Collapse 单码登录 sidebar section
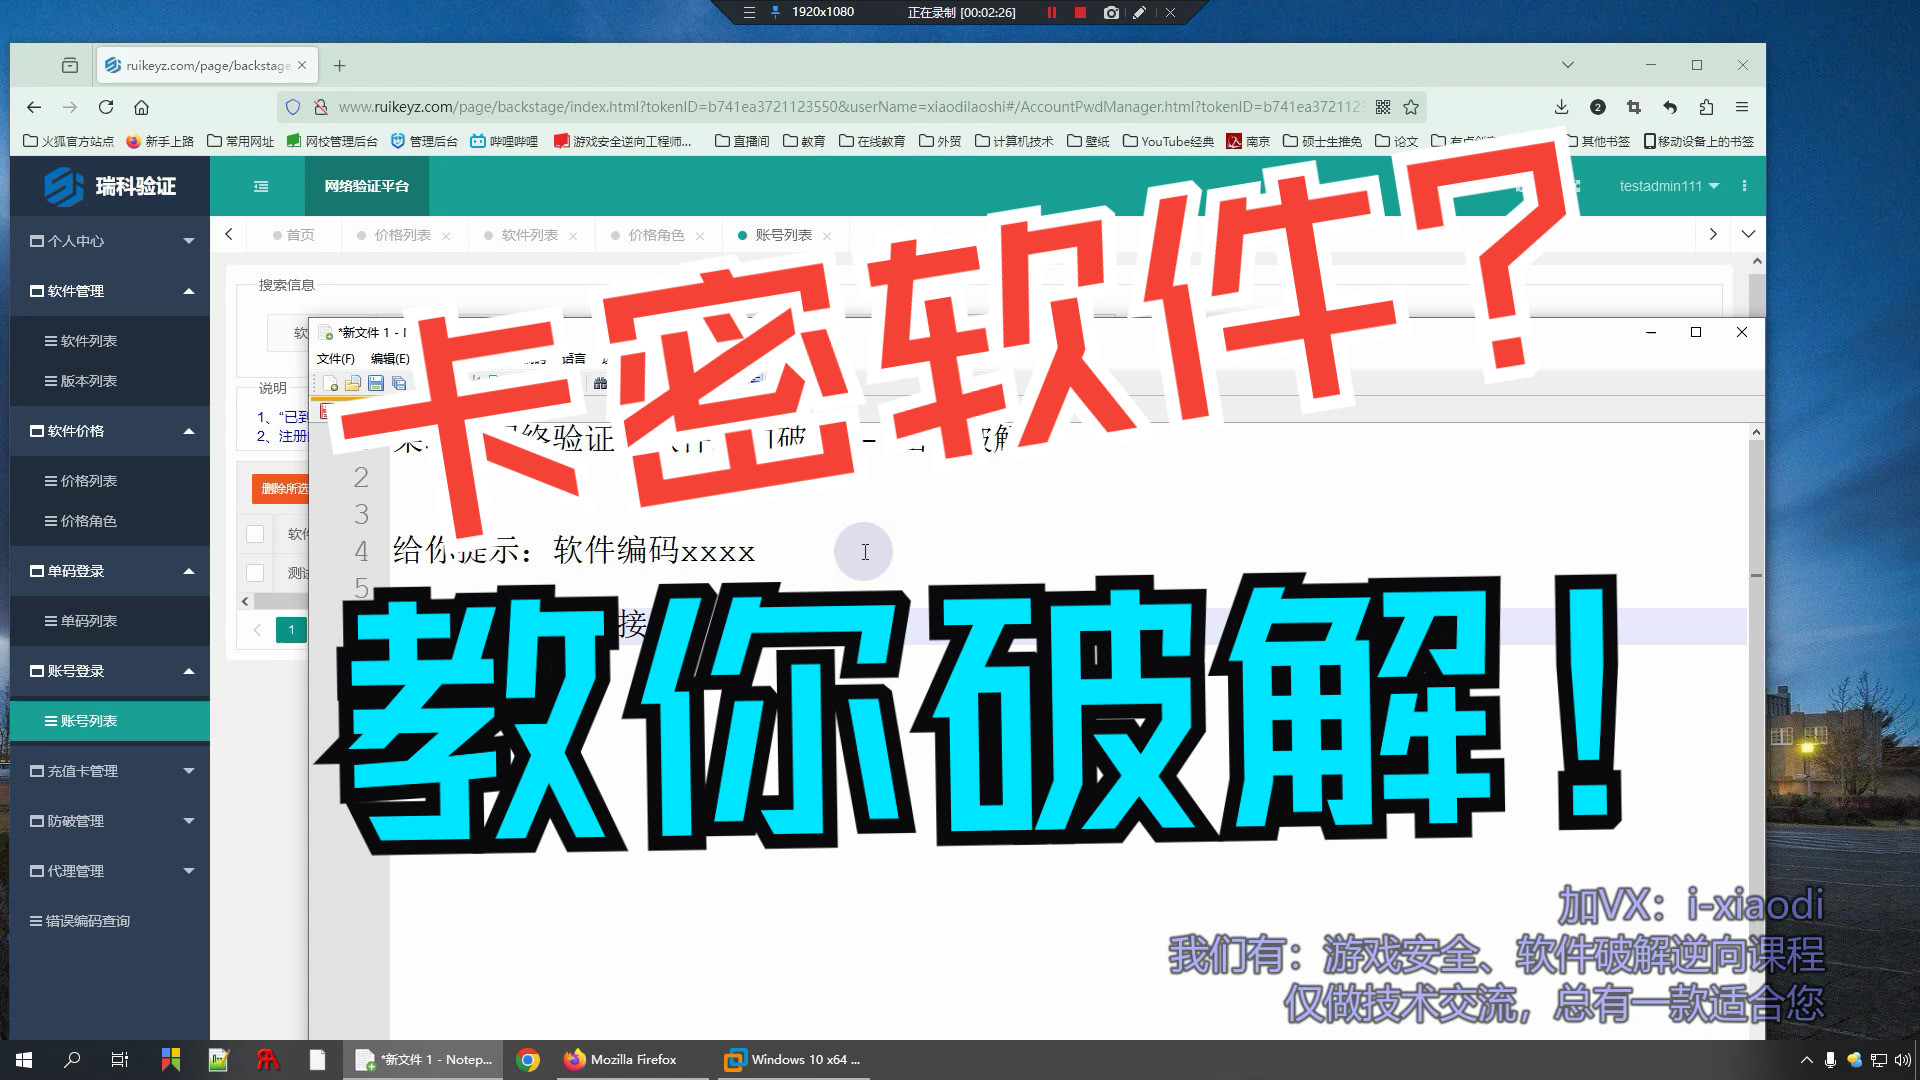Viewport: 1920px width, 1080px height. point(110,571)
